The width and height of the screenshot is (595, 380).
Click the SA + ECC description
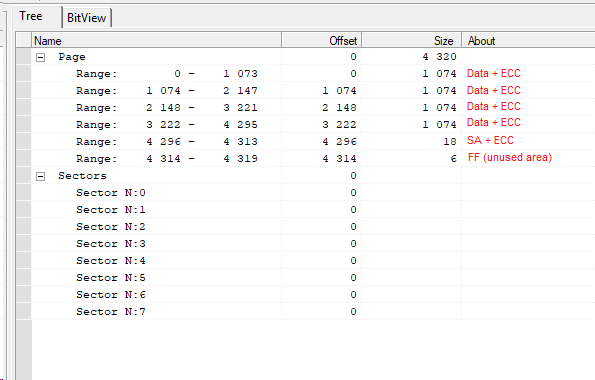click(x=490, y=140)
